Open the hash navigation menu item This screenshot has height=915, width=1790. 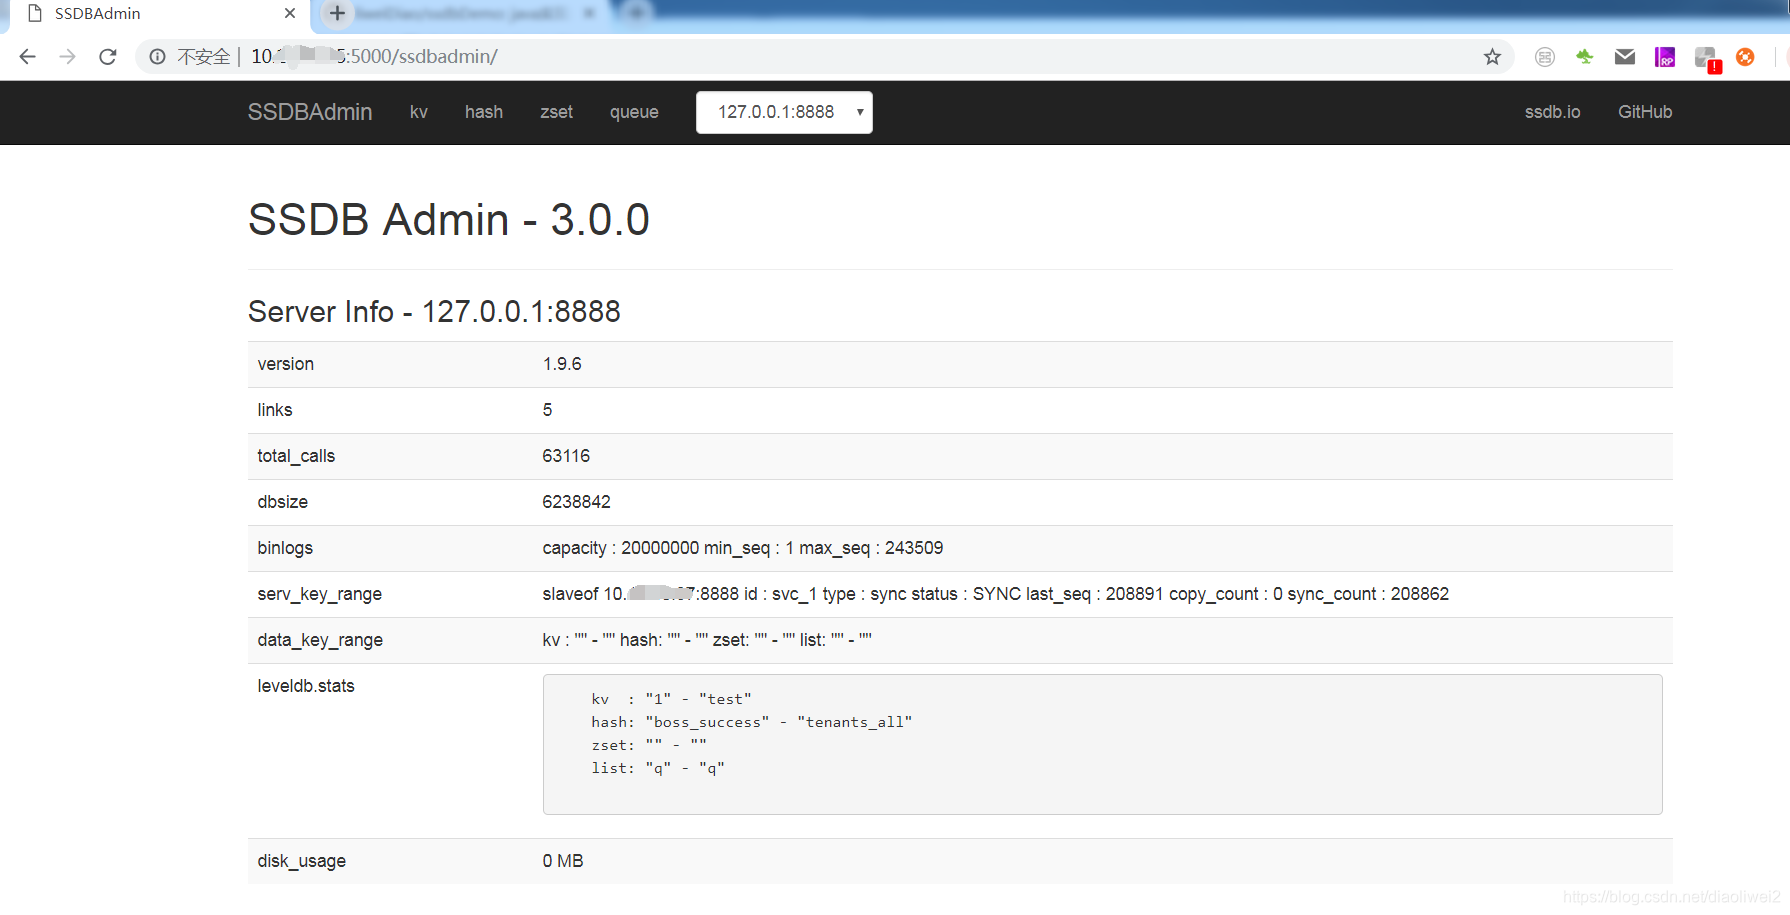pyautogui.click(x=484, y=112)
